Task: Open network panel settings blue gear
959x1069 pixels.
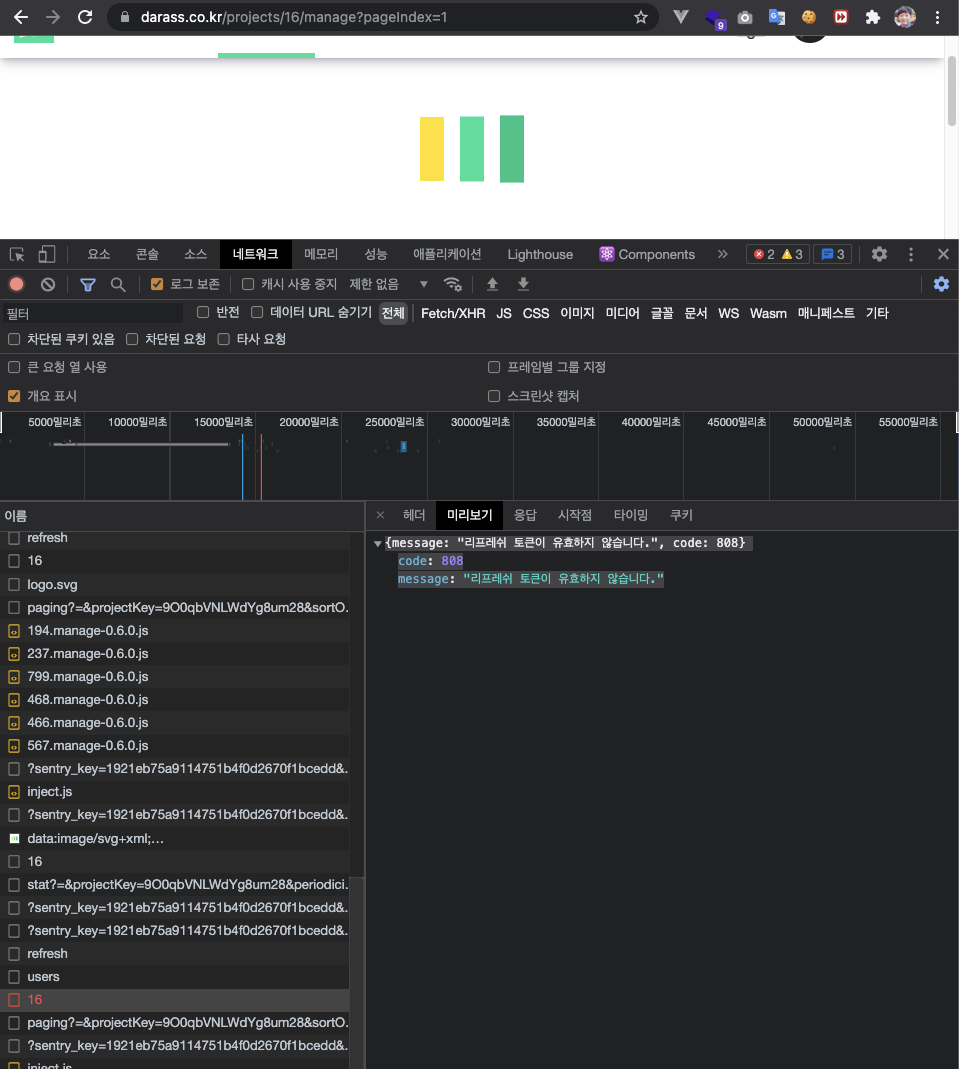Action: tap(941, 284)
